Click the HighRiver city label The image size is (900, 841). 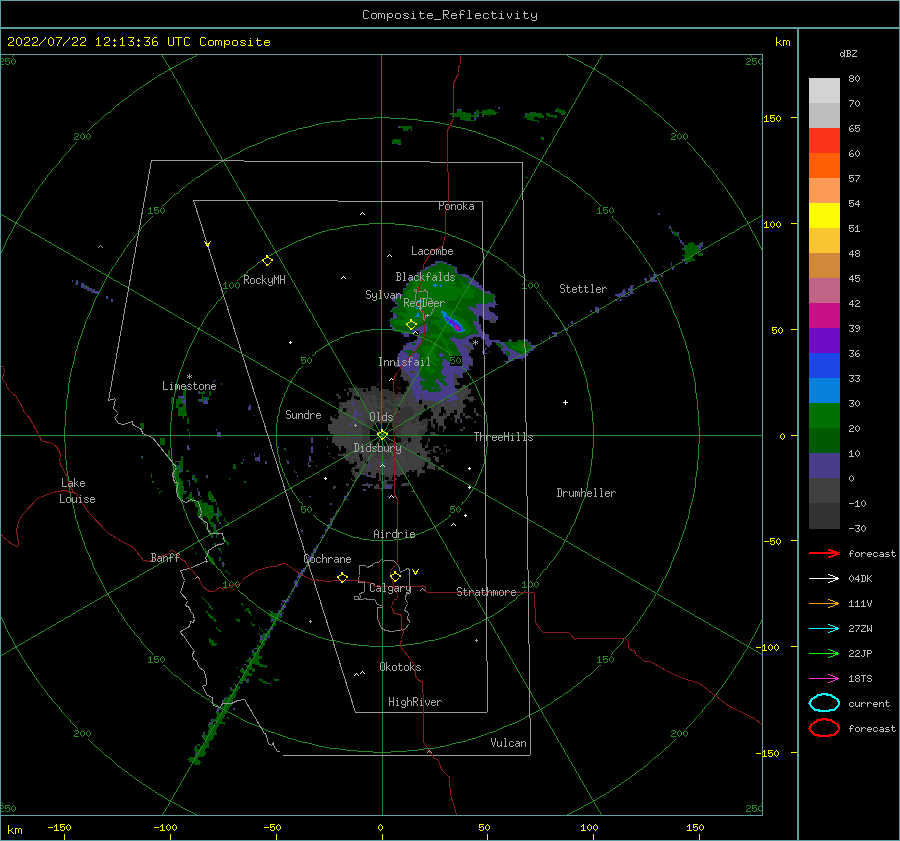pos(415,702)
